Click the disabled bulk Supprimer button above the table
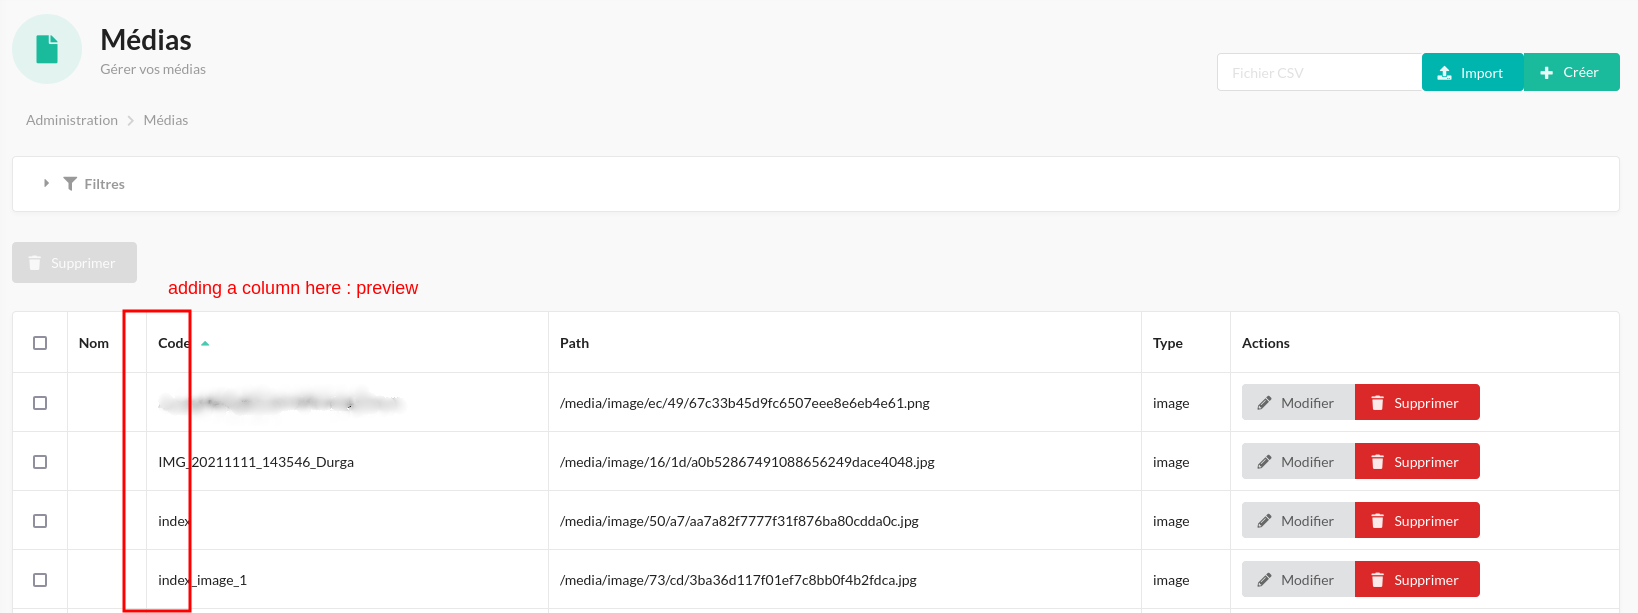This screenshot has width=1638, height=613. coord(74,263)
